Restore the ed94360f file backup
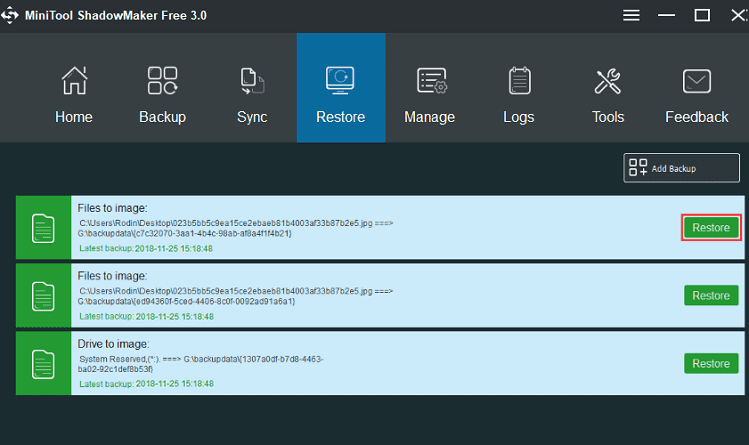 coord(711,296)
